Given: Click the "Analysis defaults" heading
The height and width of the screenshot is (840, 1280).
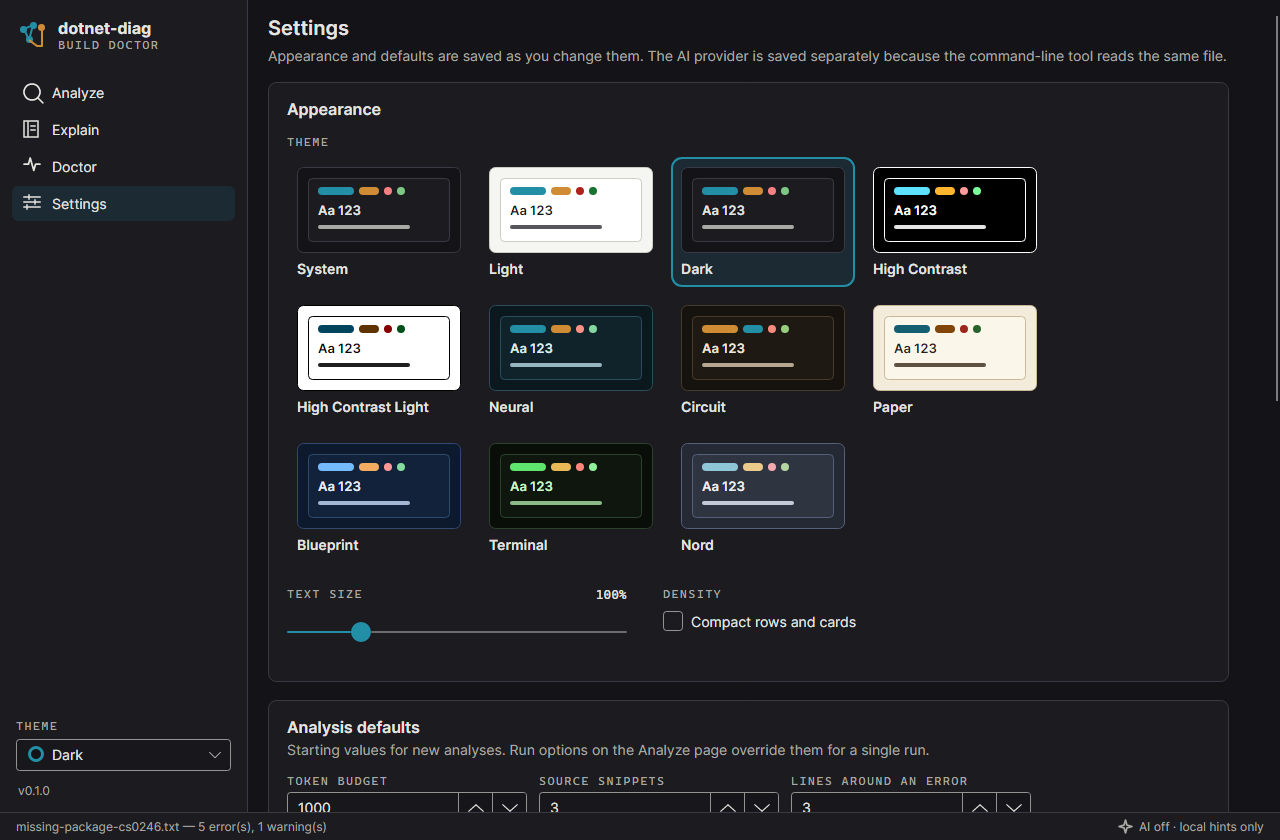Looking at the screenshot, I should tap(353, 727).
